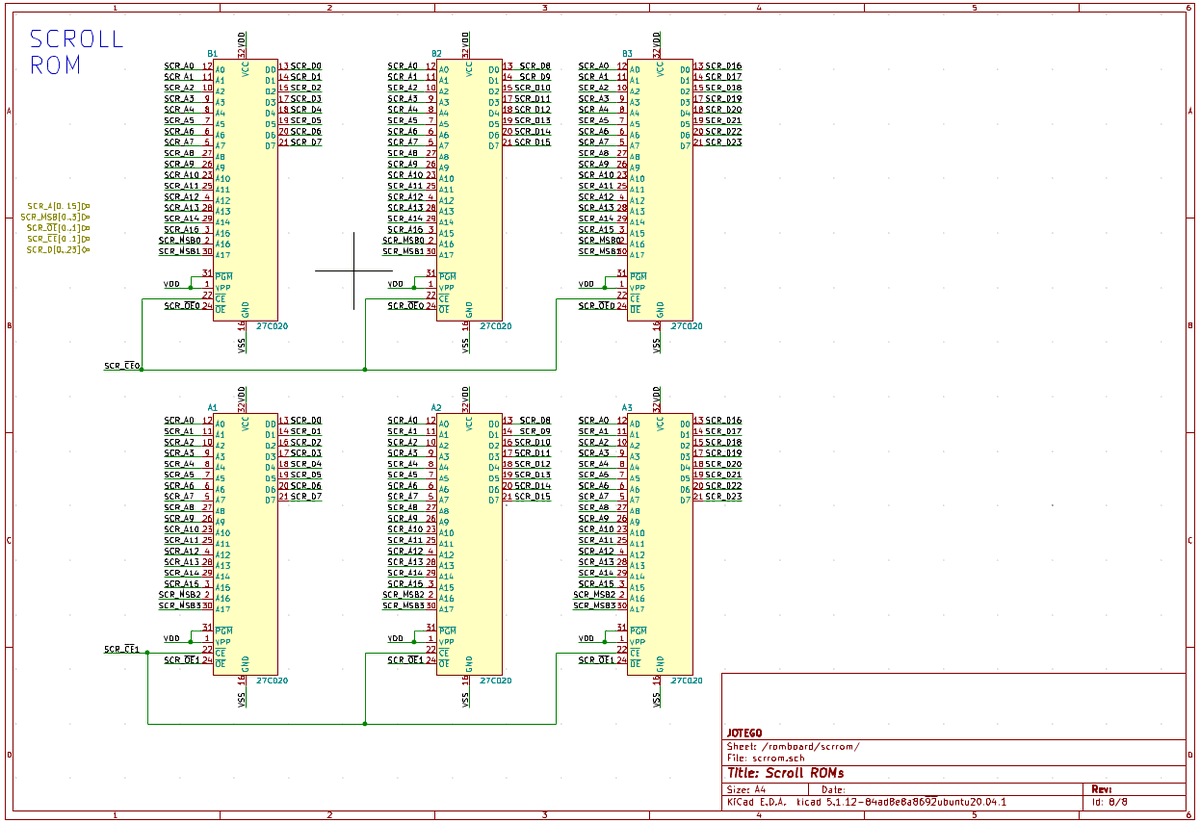Screen dimensions: 1200x823
Task: Select the yellow body of chip A1
Action: pos(246,543)
